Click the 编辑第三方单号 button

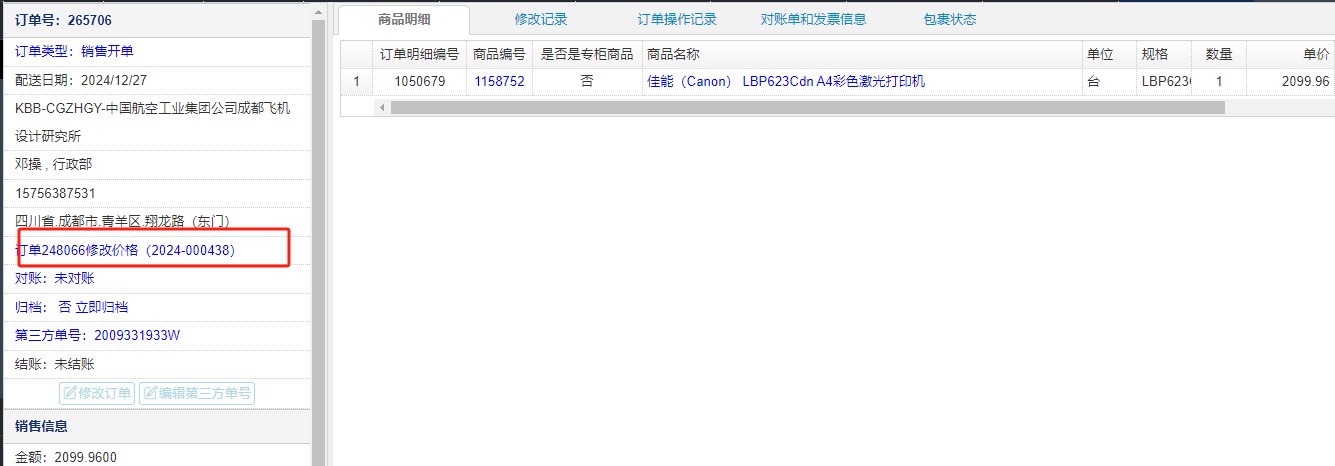pos(197,393)
